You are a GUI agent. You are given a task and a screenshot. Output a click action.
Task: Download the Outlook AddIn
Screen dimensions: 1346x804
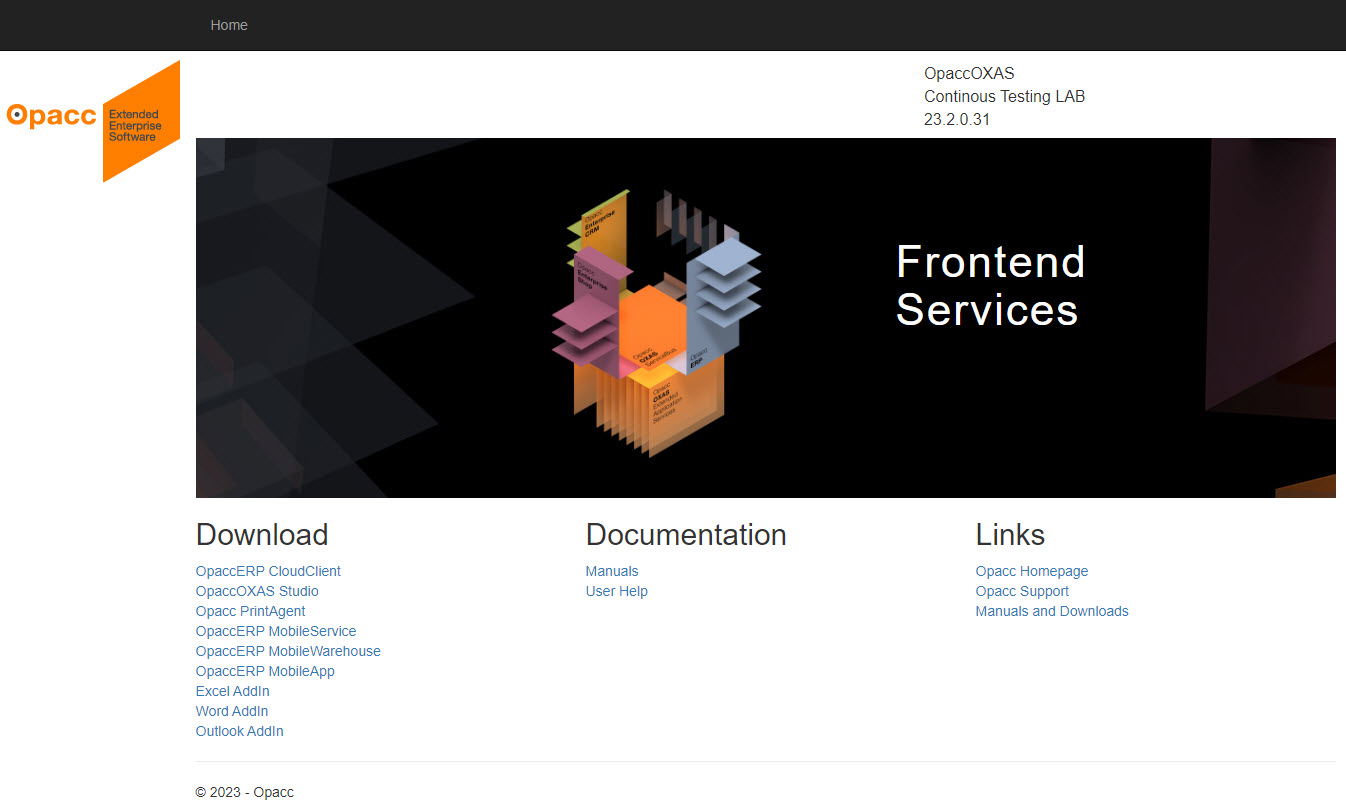(x=240, y=731)
